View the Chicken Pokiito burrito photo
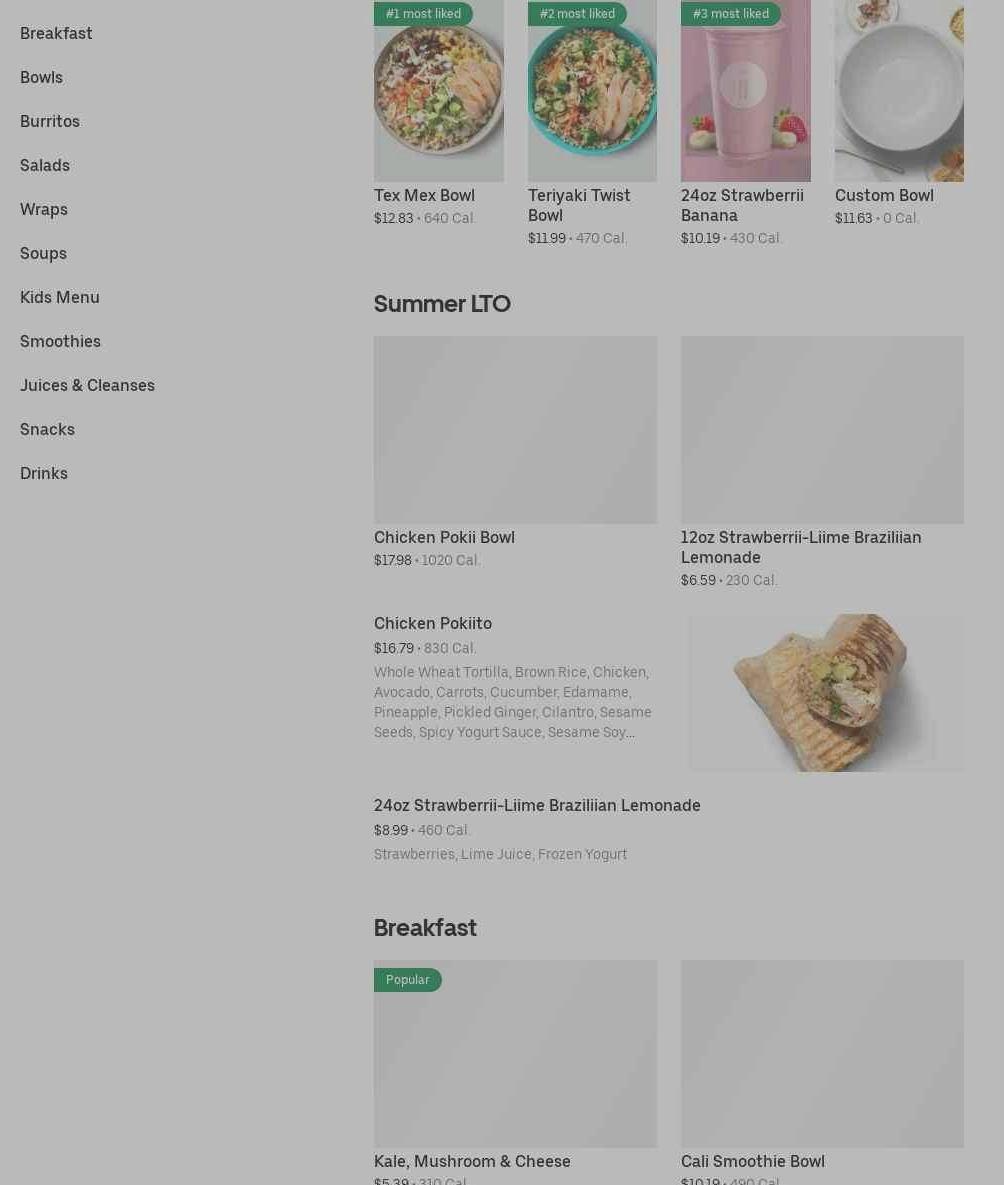The width and height of the screenshot is (1004, 1185). [826, 692]
